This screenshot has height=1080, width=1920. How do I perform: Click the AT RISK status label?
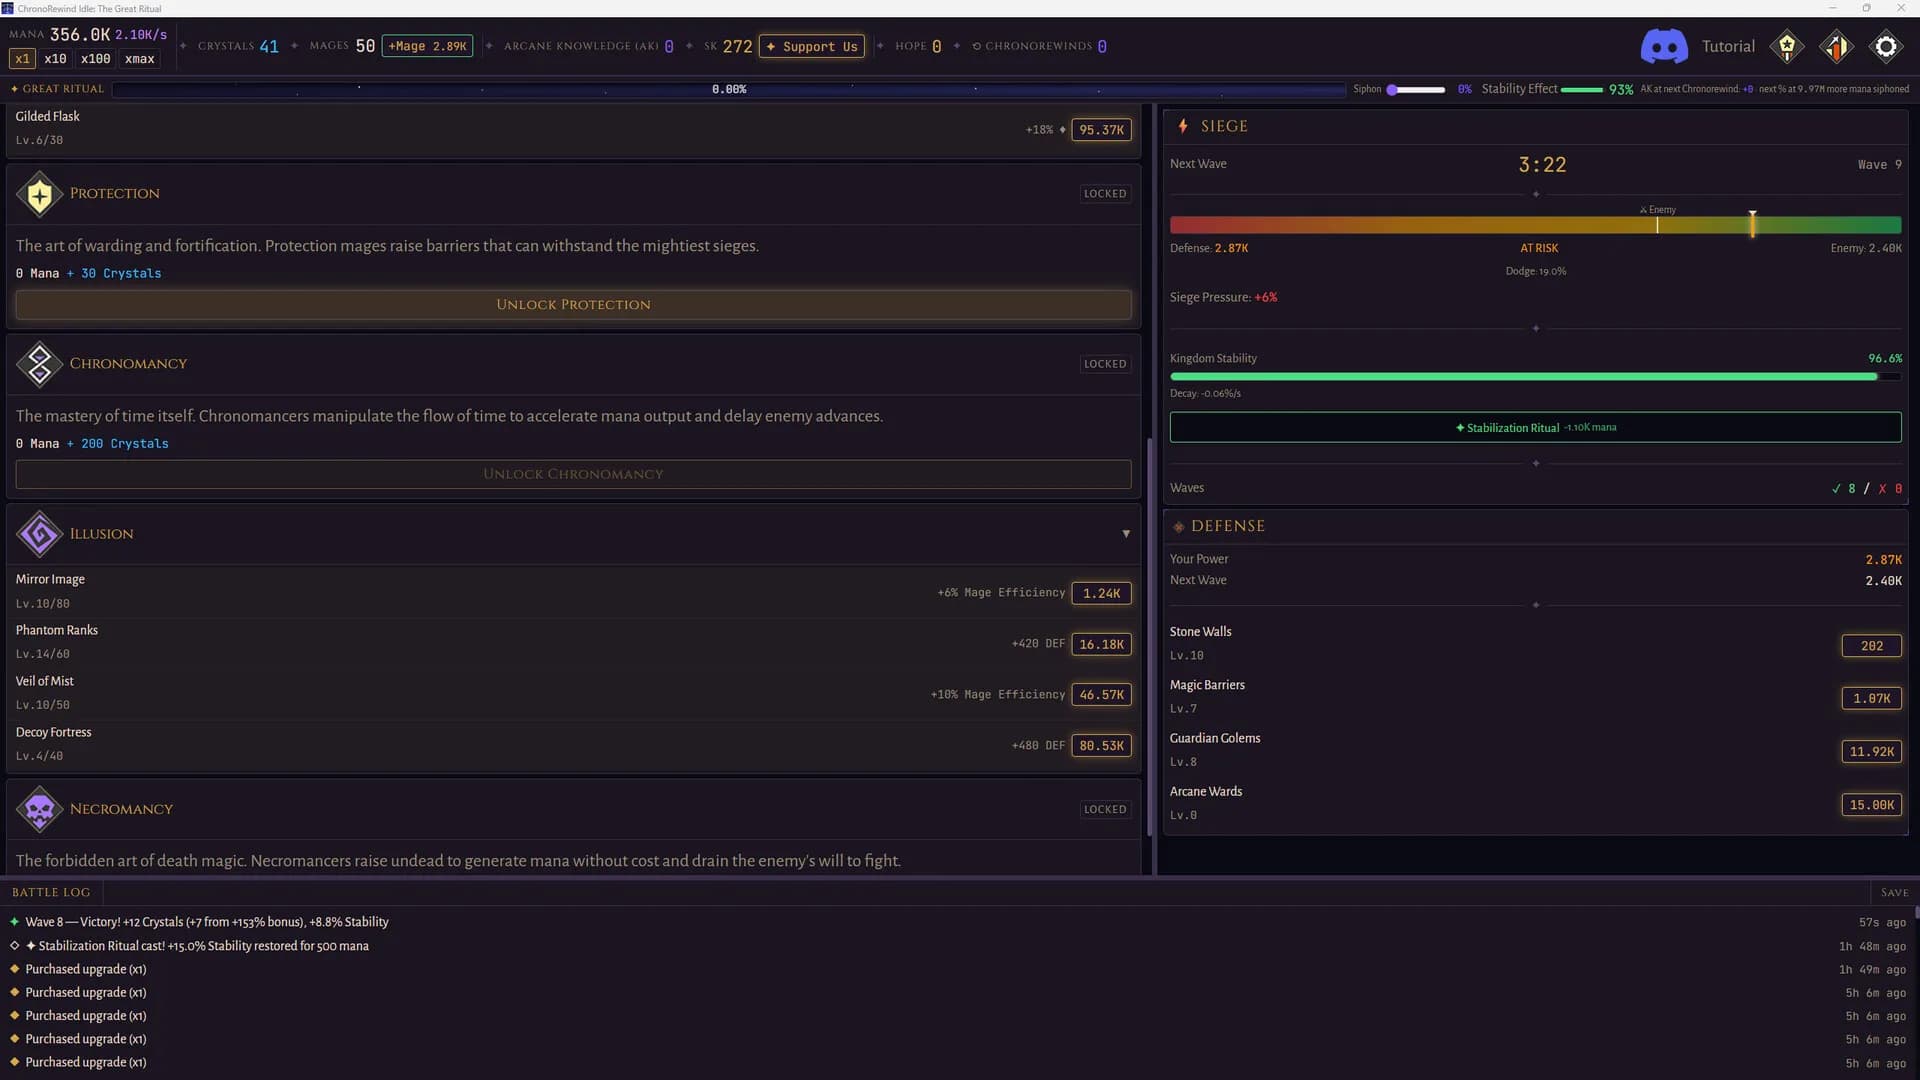pos(1539,248)
